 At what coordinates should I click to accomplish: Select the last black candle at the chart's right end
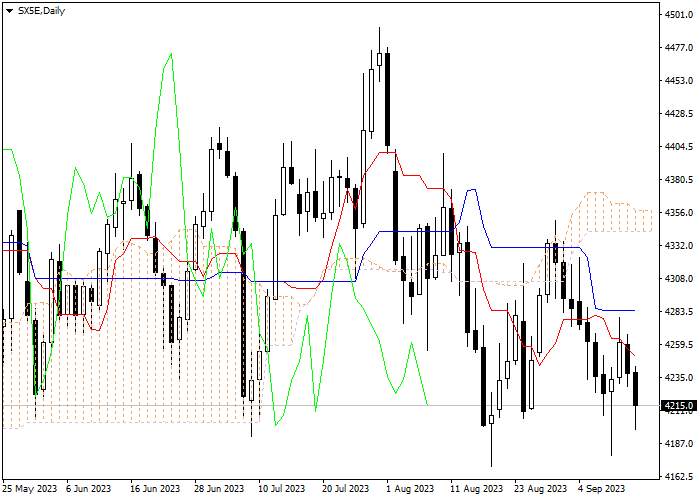635,389
